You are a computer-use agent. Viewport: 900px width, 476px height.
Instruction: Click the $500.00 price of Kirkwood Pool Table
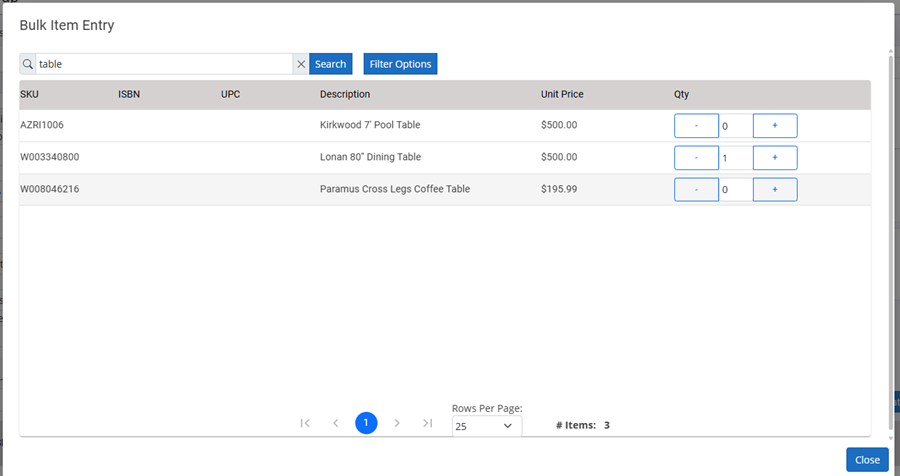(x=559, y=125)
